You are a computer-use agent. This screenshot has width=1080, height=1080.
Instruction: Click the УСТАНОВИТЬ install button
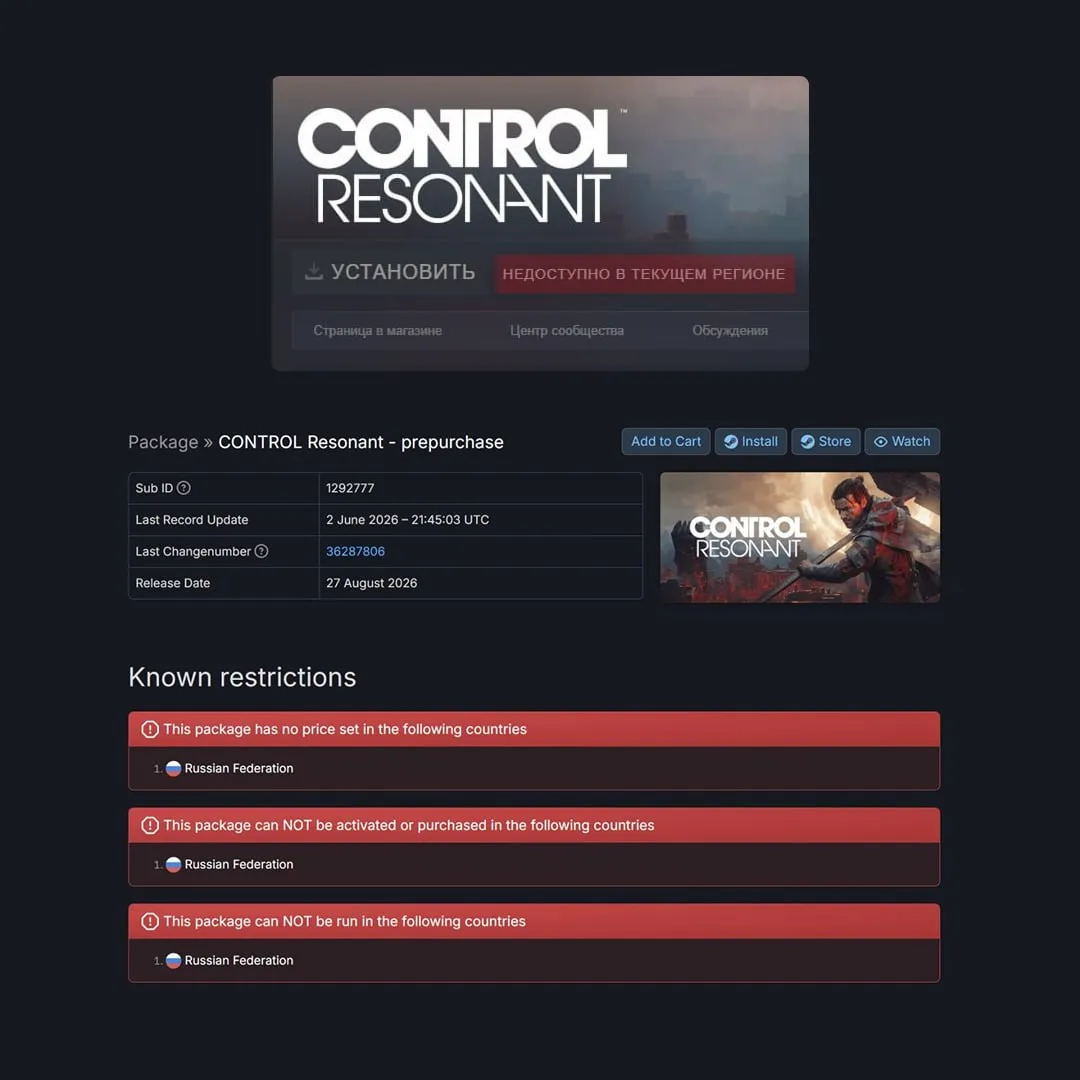390,272
